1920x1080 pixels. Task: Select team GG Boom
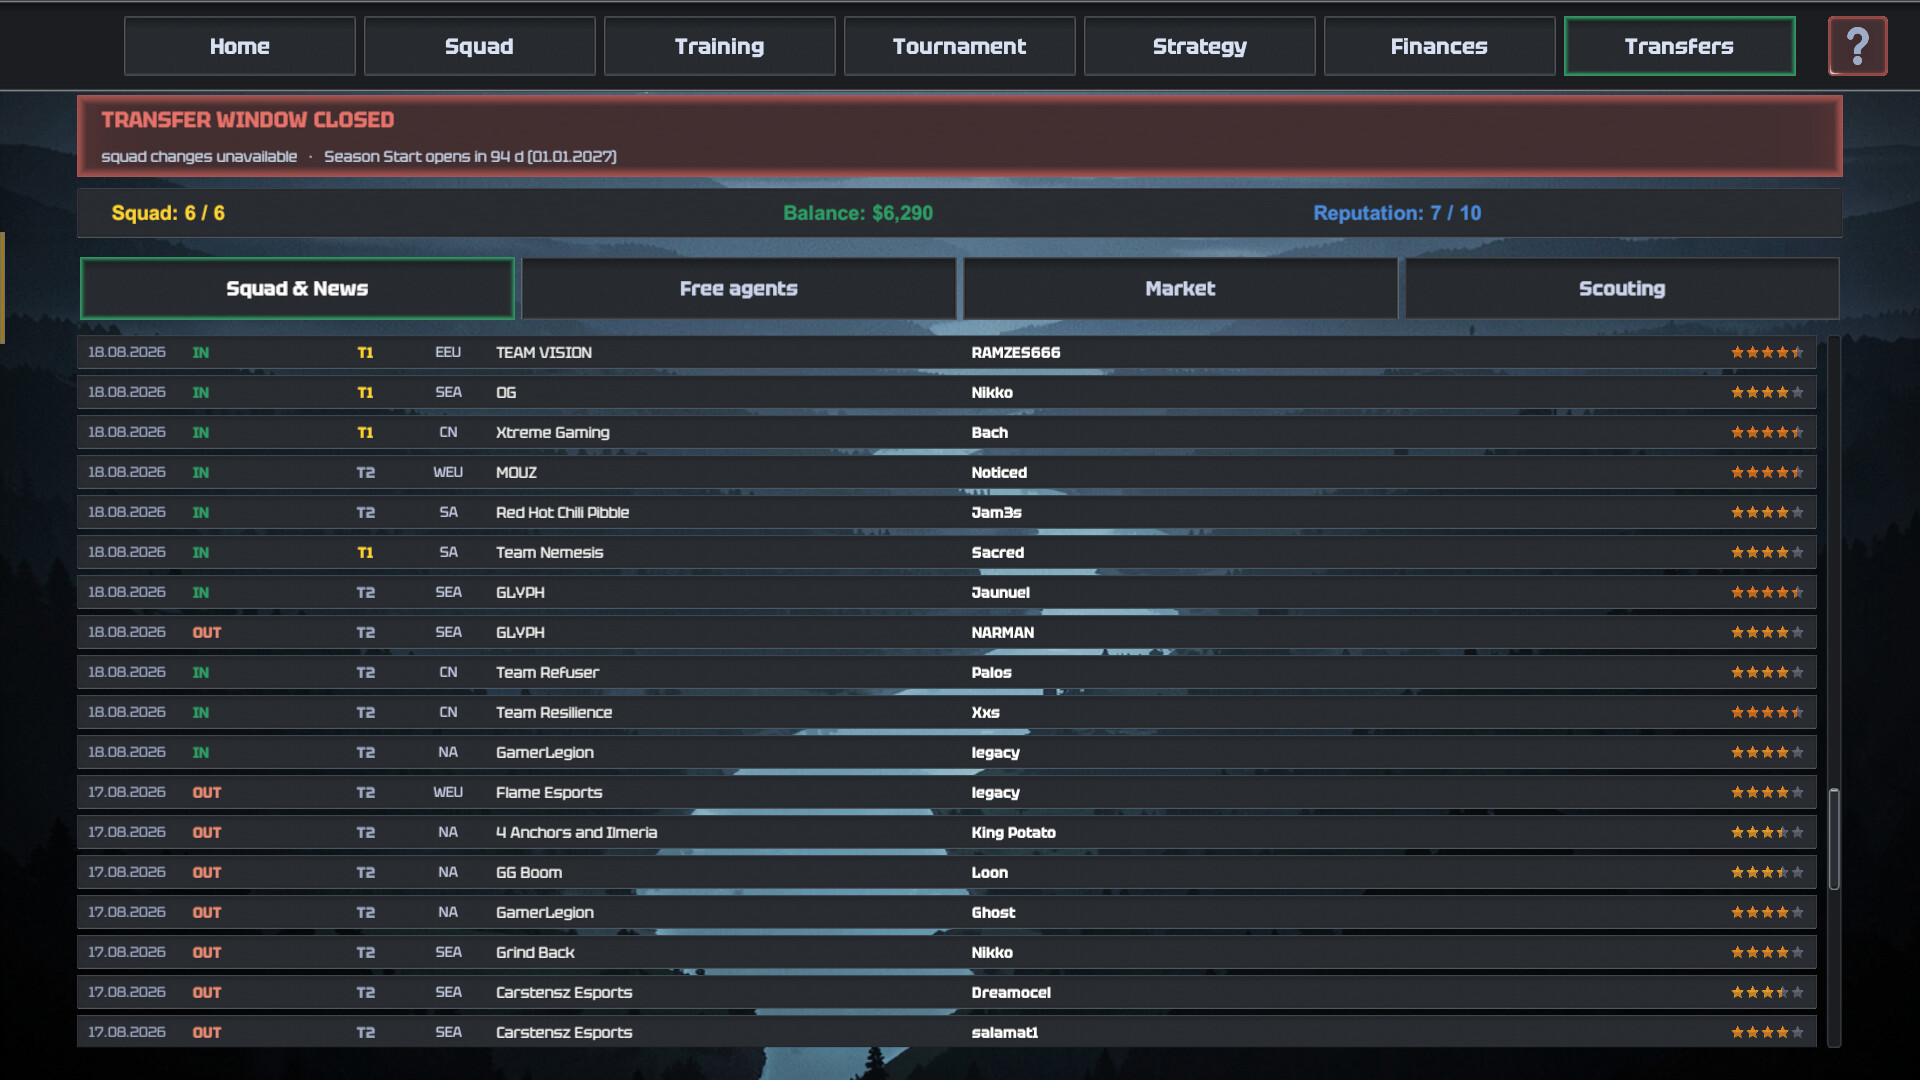(x=529, y=872)
